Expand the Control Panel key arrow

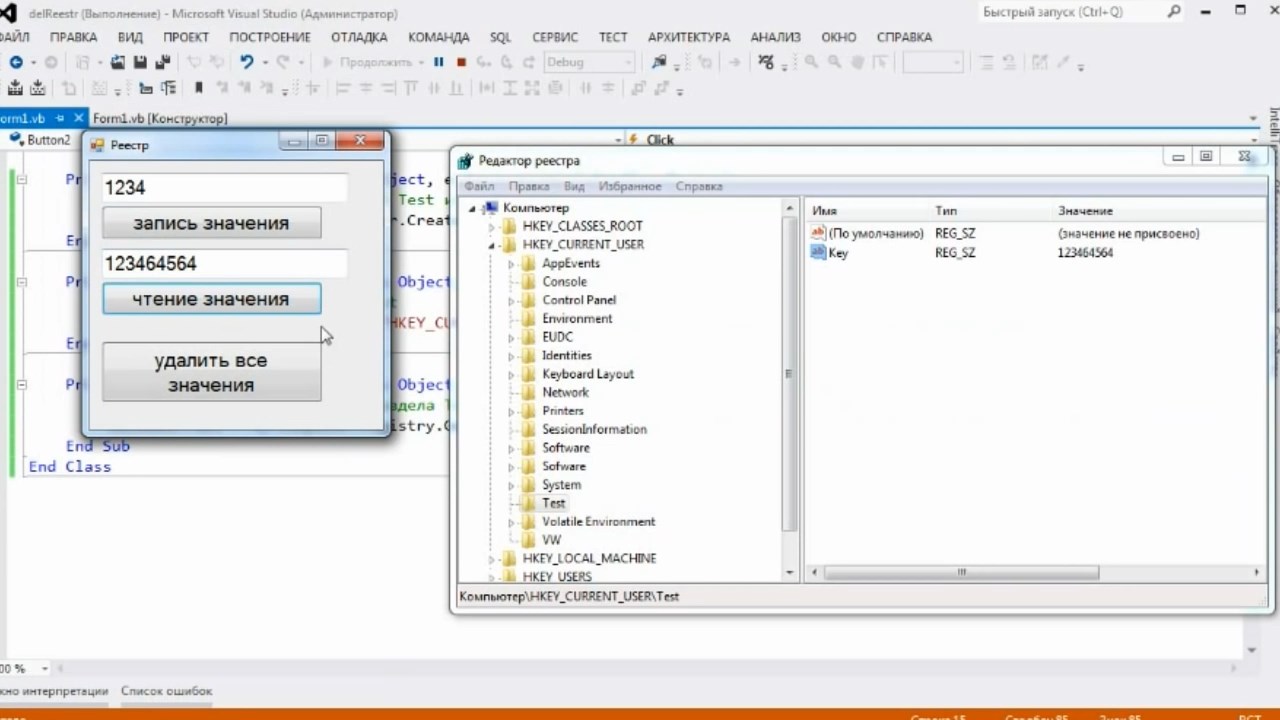pos(511,301)
